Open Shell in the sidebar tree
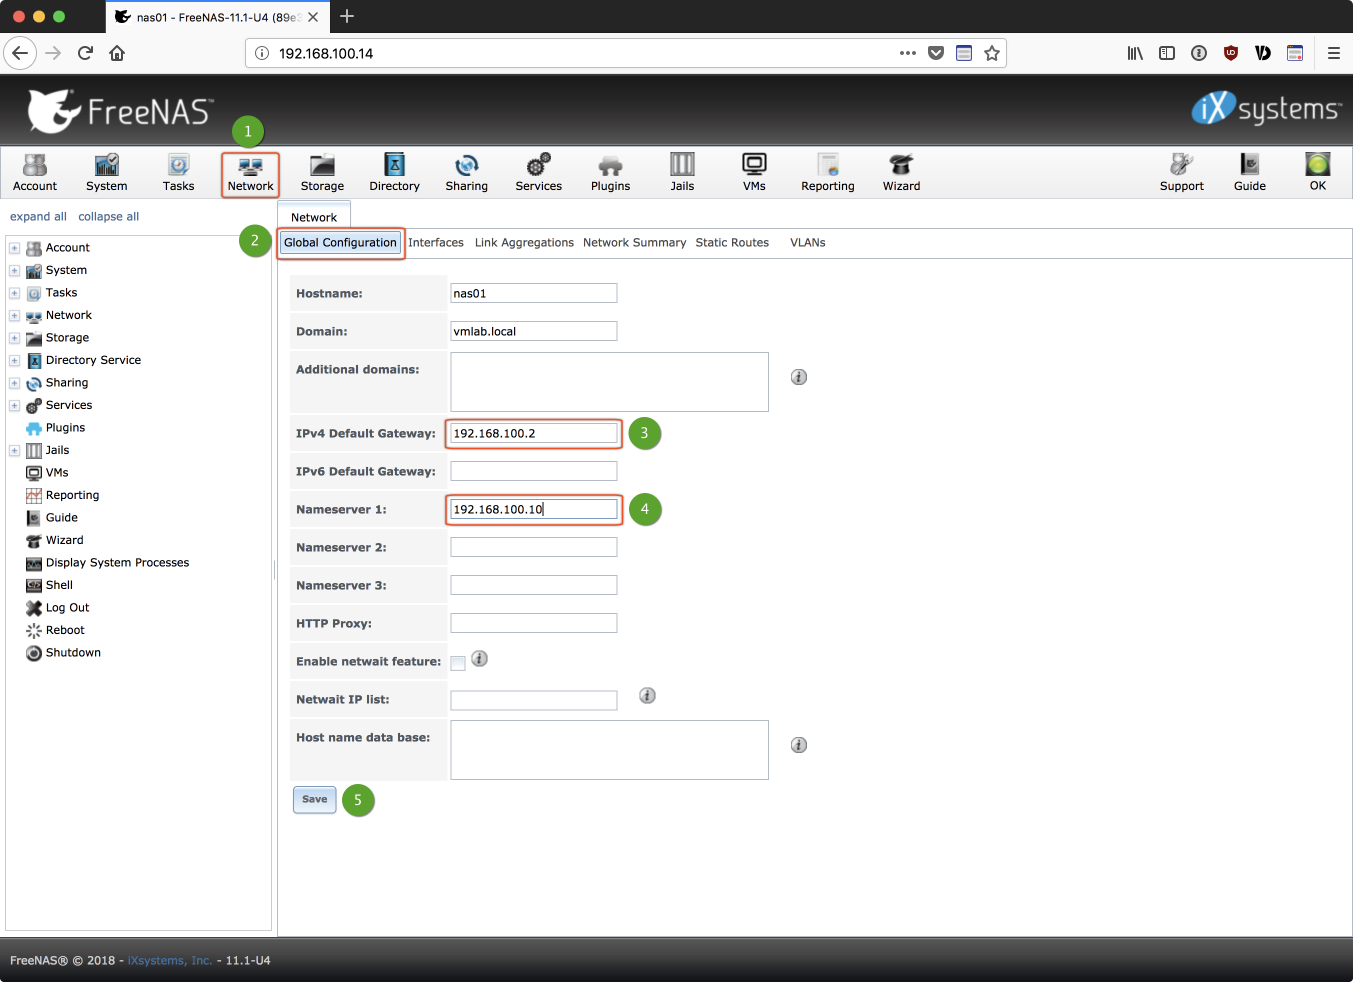 [59, 585]
